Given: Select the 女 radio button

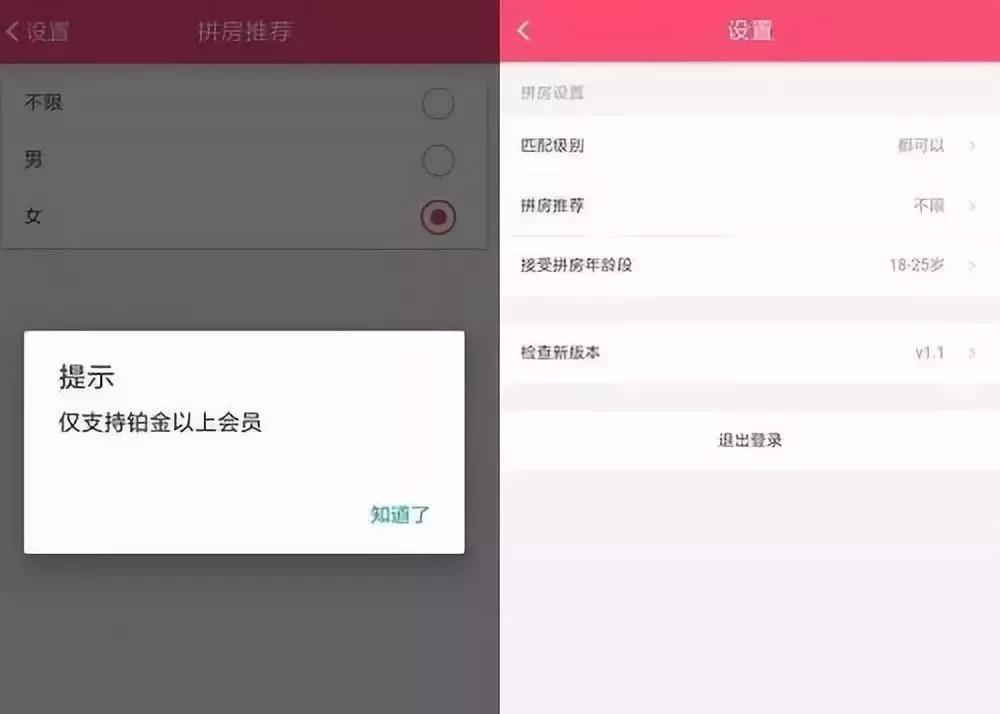Looking at the screenshot, I should coord(438,217).
